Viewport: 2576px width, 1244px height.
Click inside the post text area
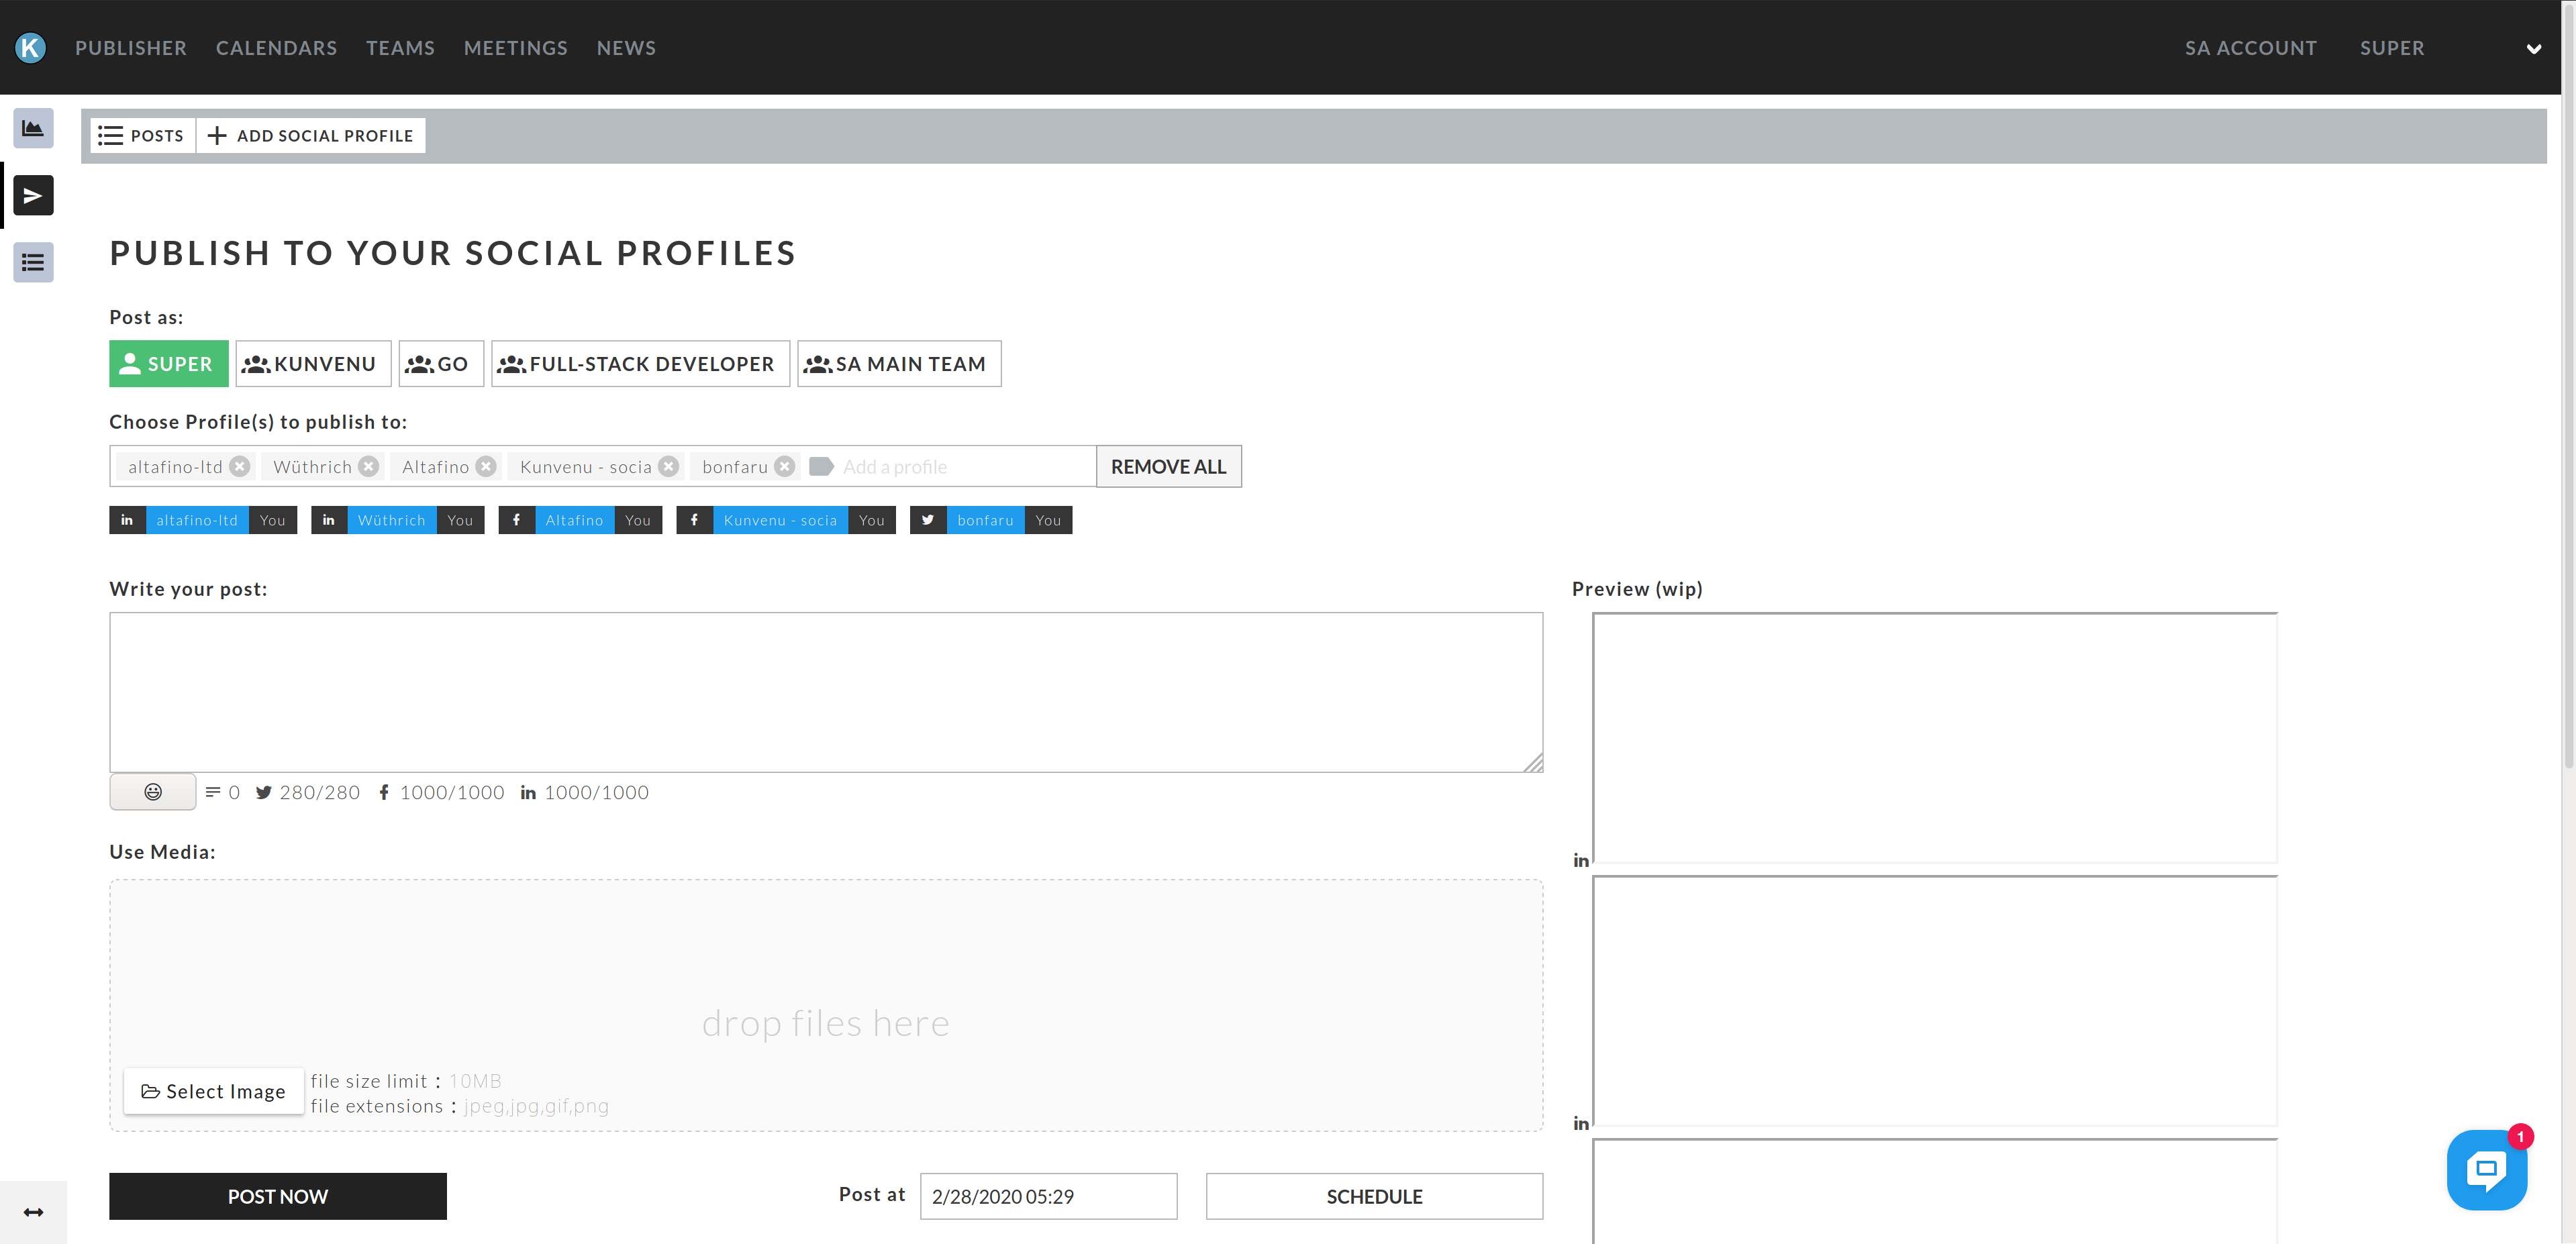[x=825, y=691]
